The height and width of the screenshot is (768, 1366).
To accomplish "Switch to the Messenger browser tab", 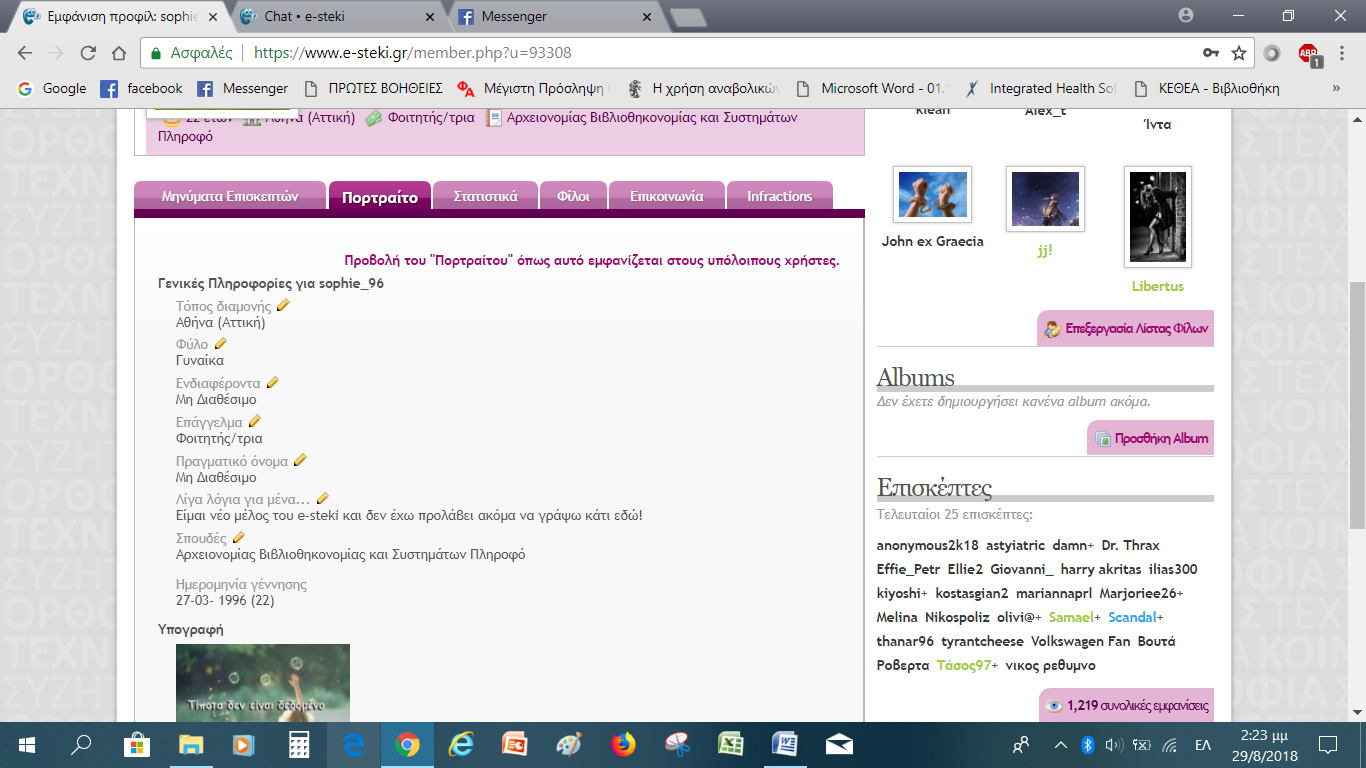I will point(556,17).
